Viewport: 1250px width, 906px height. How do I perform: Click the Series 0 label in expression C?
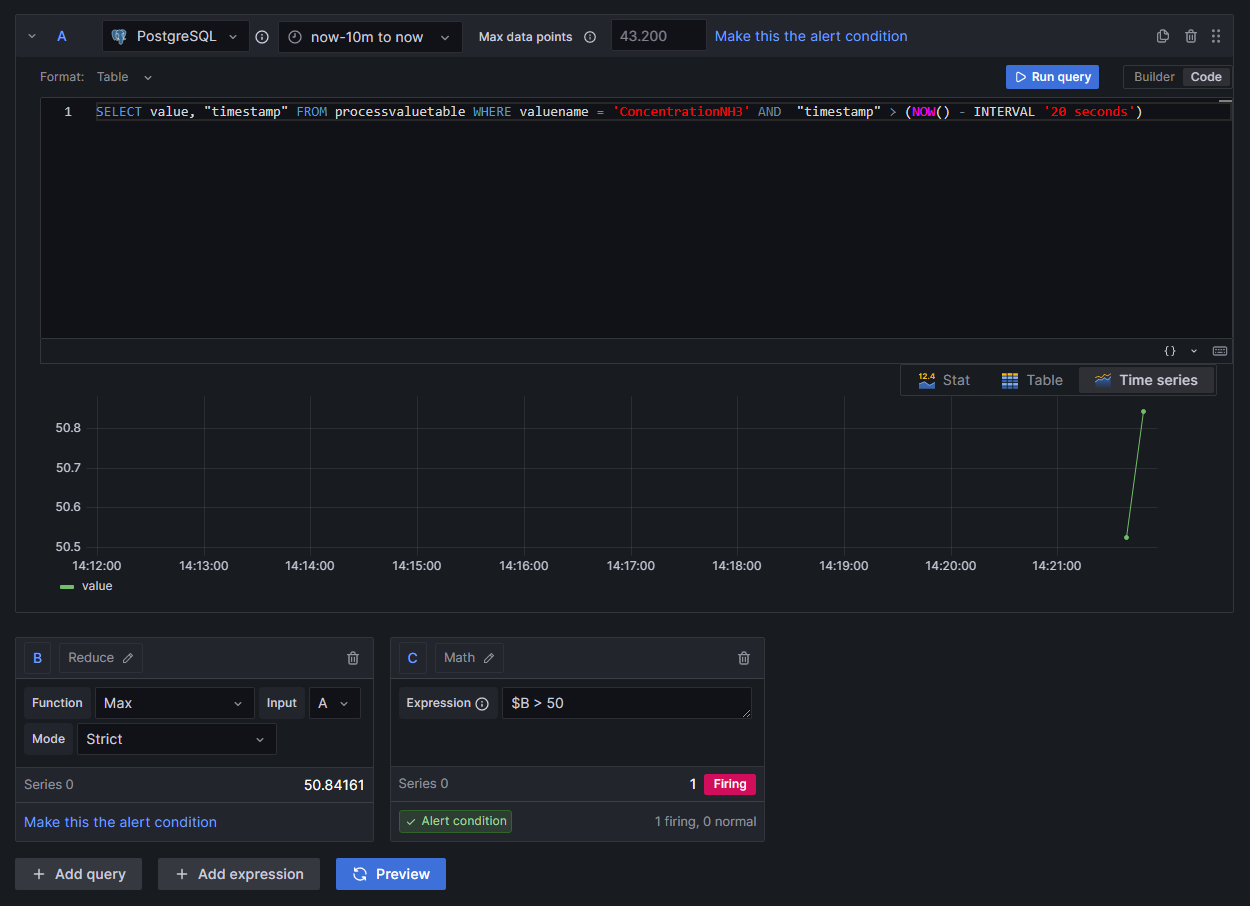pyautogui.click(x=424, y=784)
